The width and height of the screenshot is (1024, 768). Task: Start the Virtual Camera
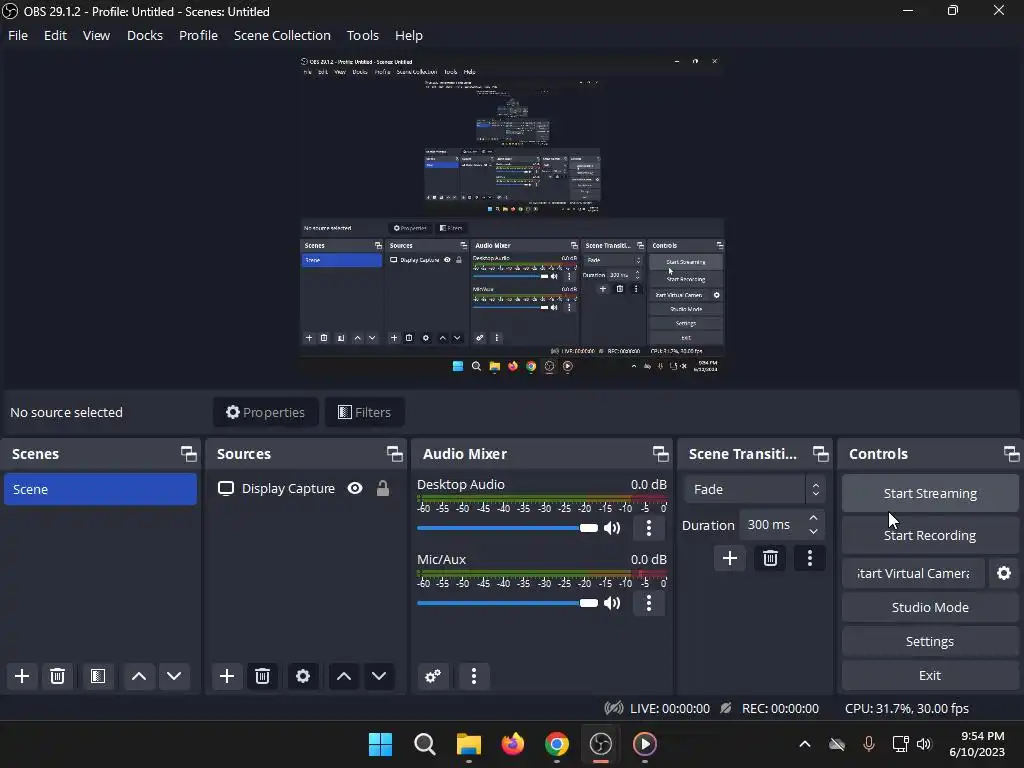913,573
